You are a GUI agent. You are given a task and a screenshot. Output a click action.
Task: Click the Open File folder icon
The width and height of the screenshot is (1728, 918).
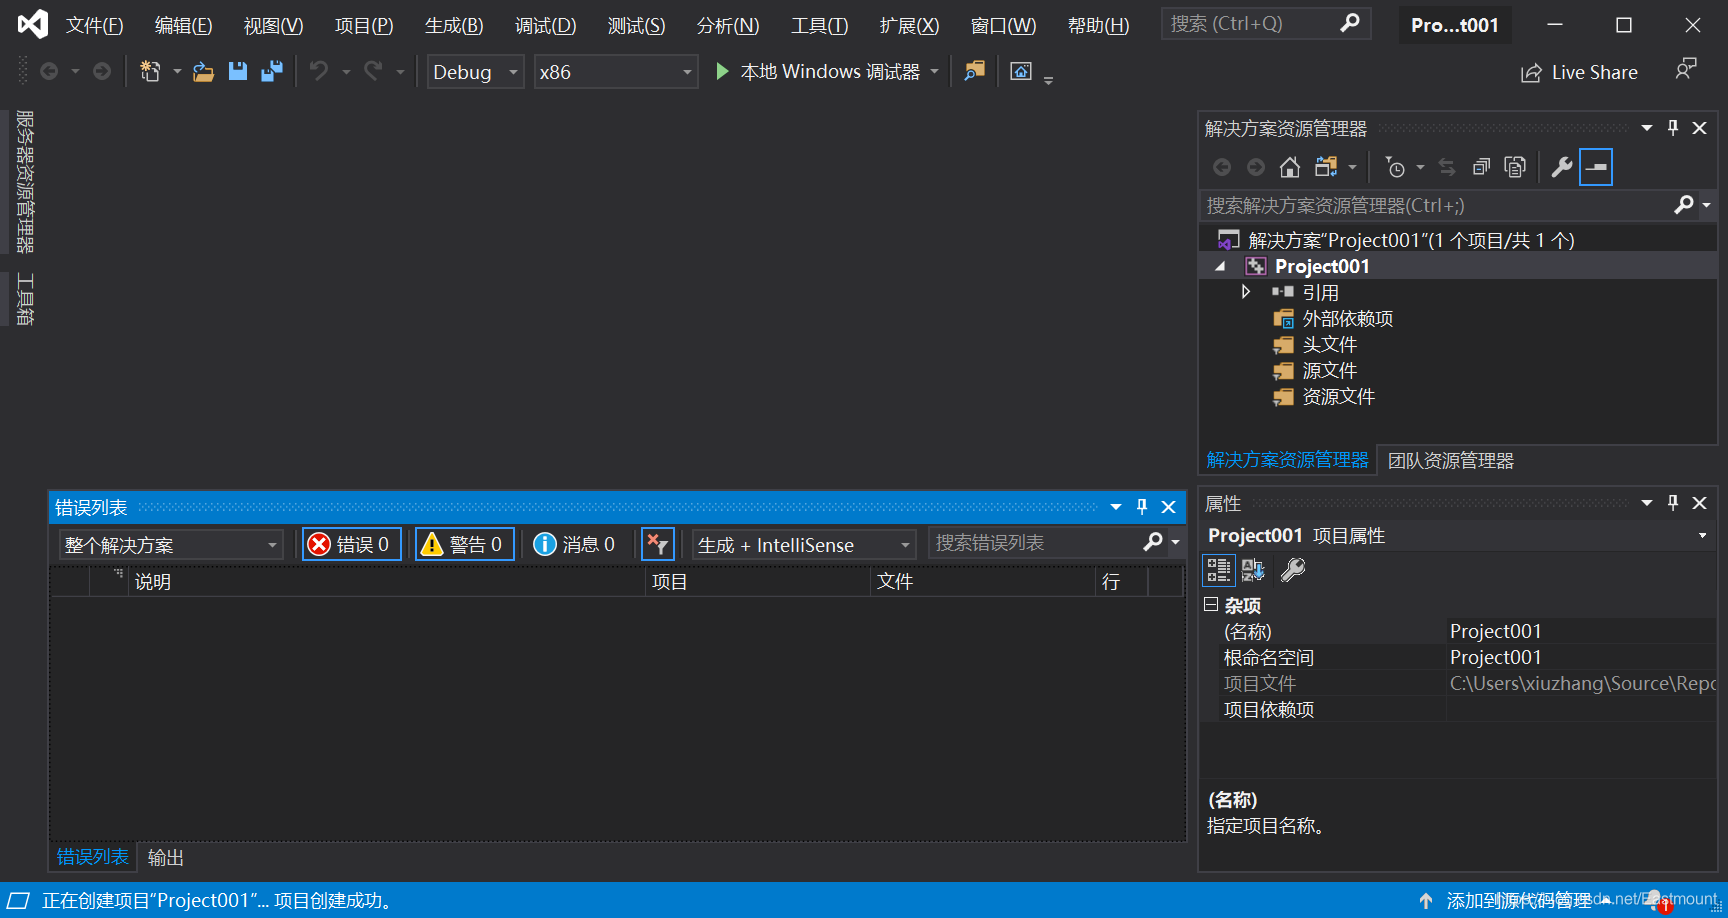pyautogui.click(x=203, y=71)
